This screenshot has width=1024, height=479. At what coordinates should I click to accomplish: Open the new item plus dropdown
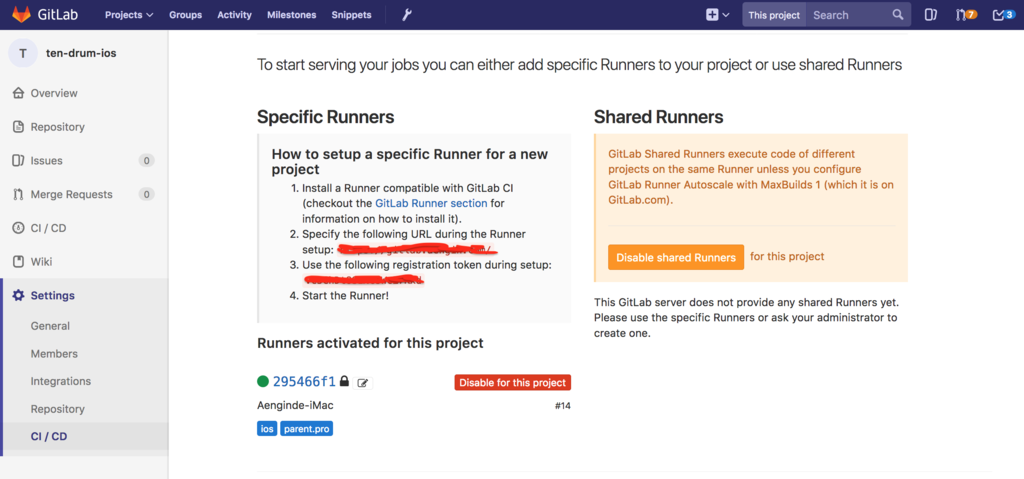tap(718, 14)
